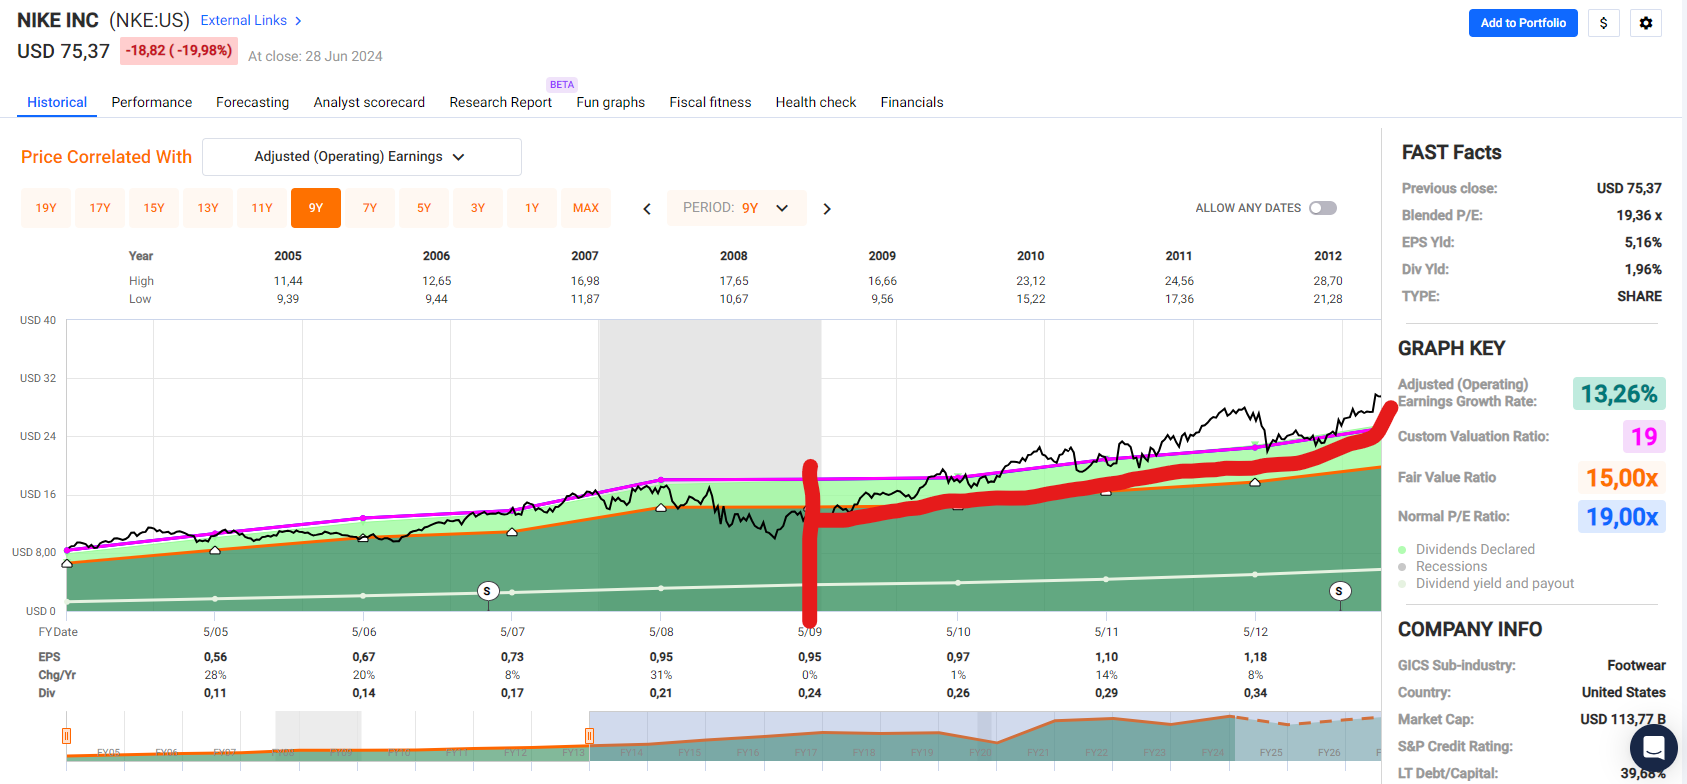
Task: Select the MAX time range
Action: click(x=586, y=208)
